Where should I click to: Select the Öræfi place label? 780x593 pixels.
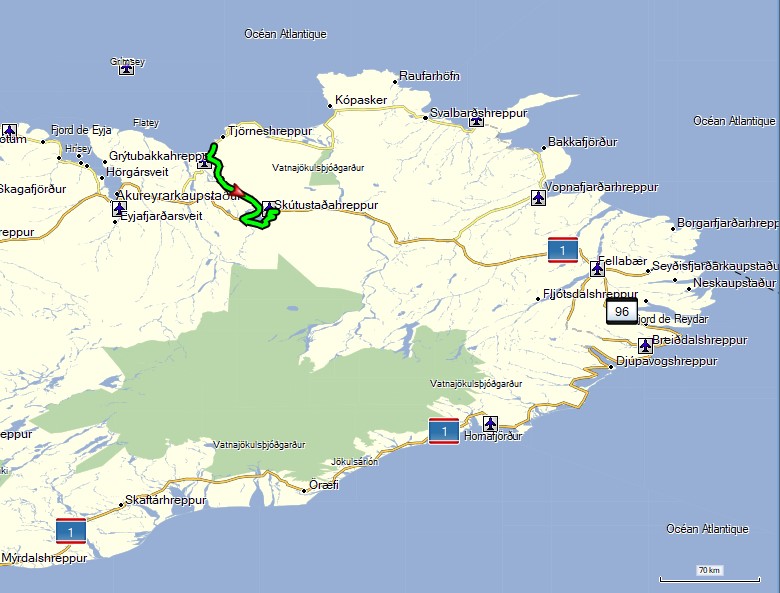point(324,484)
